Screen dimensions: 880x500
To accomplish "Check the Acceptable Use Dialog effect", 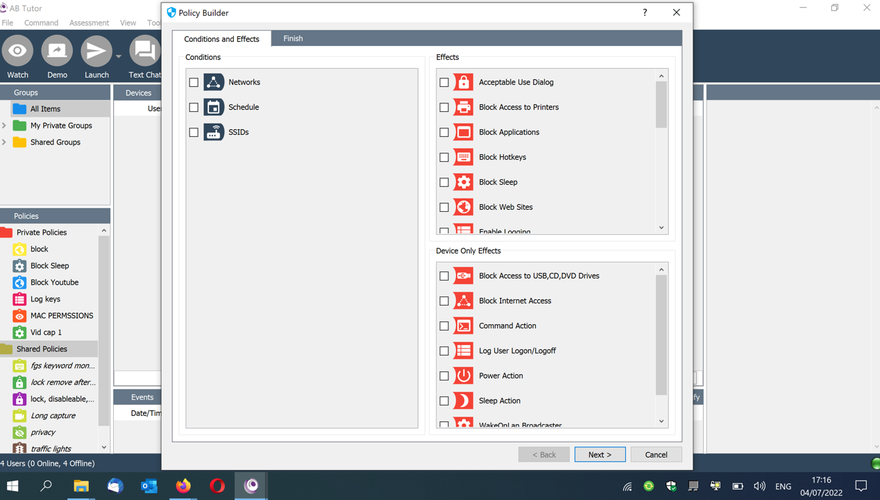I will (x=444, y=82).
